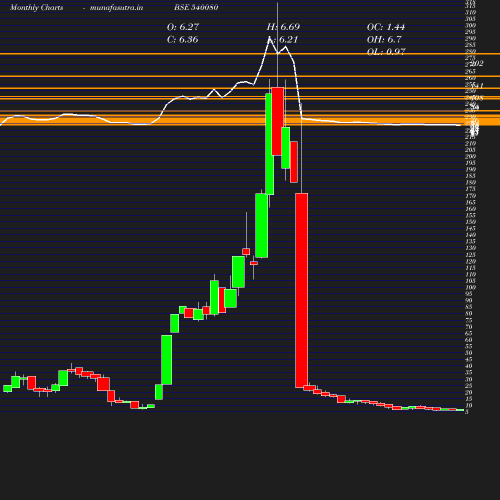This screenshot has width=500, height=500.
Task: Click the "BSE 540080" ticker label
Action: 196,8
